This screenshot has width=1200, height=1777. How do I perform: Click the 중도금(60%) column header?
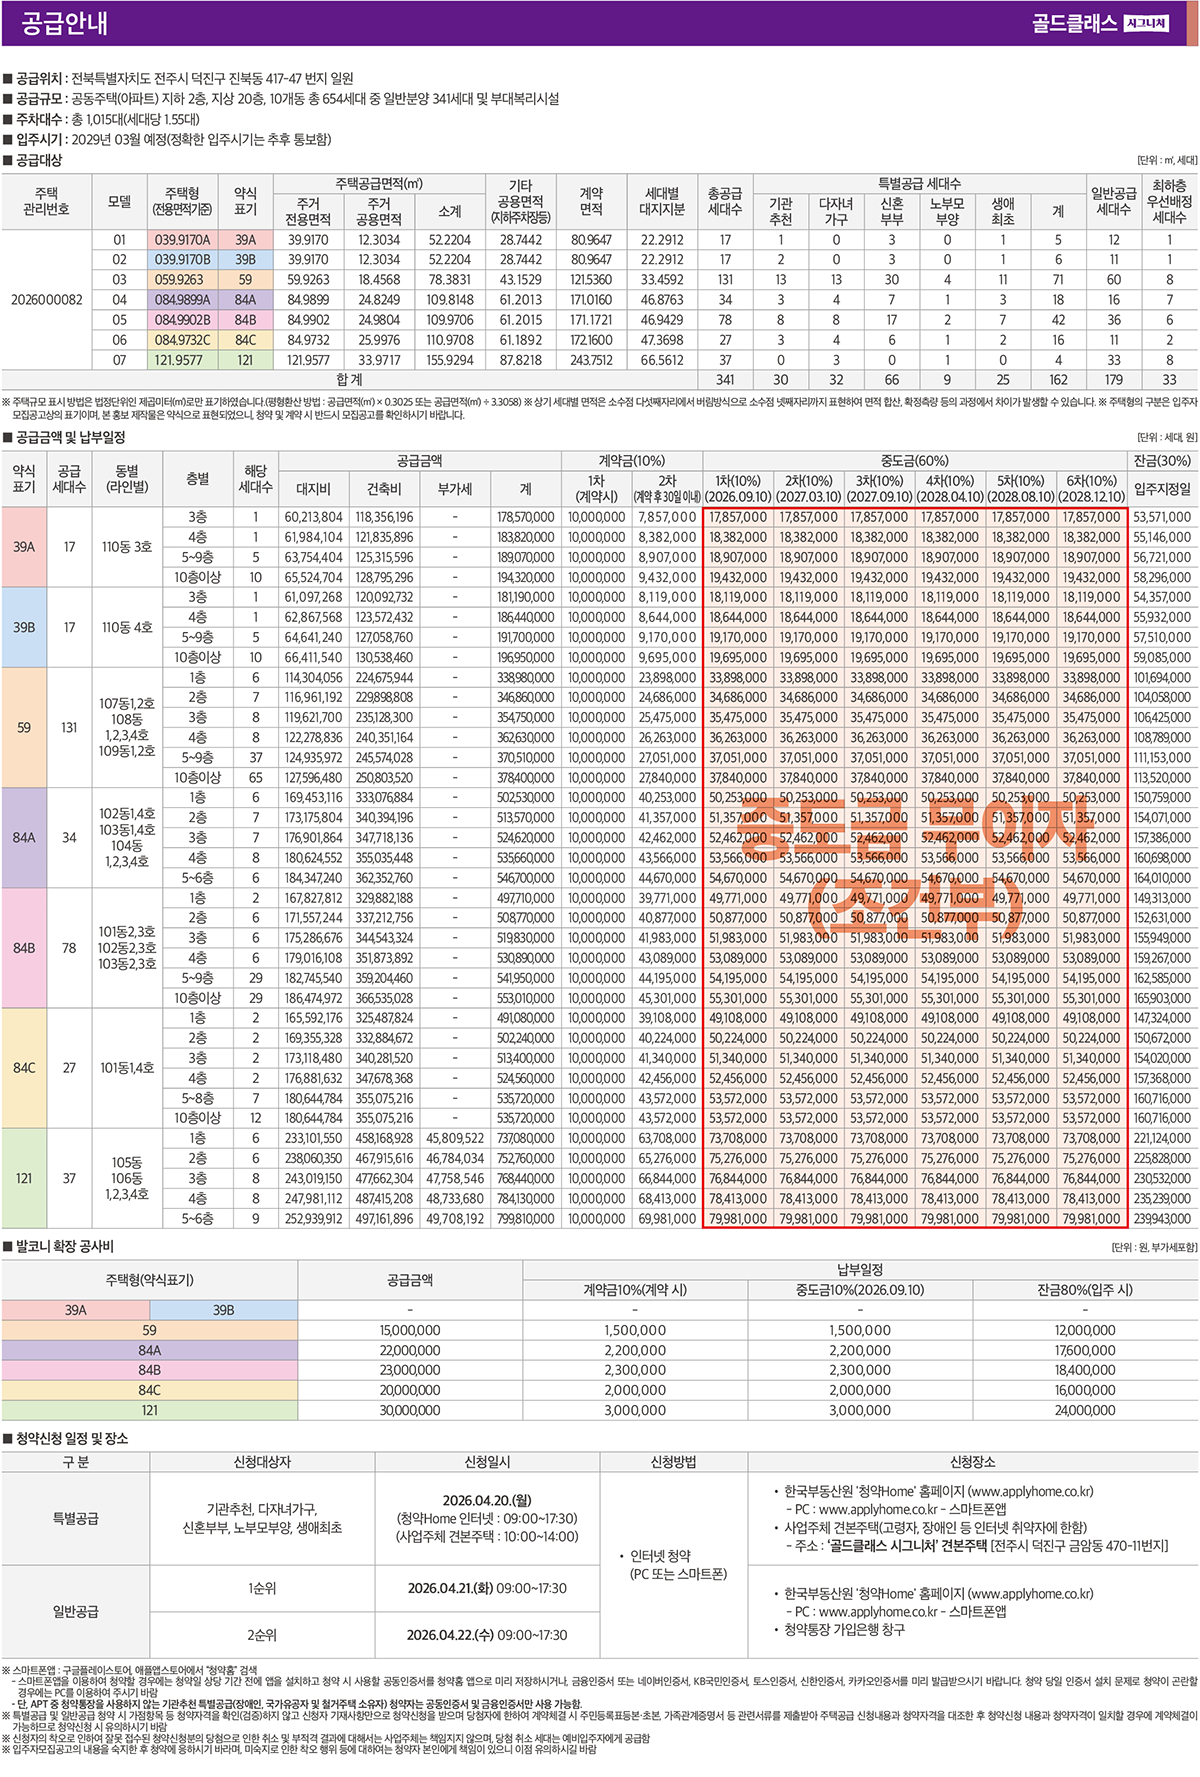click(x=915, y=461)
